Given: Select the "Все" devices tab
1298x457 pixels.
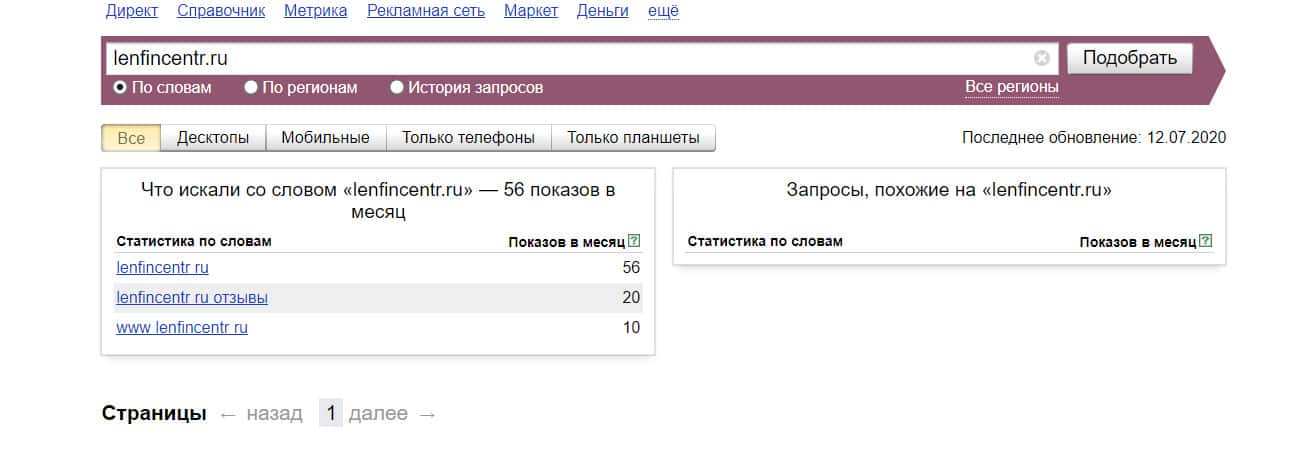Looking at the screenshot, I should (131, 138).
